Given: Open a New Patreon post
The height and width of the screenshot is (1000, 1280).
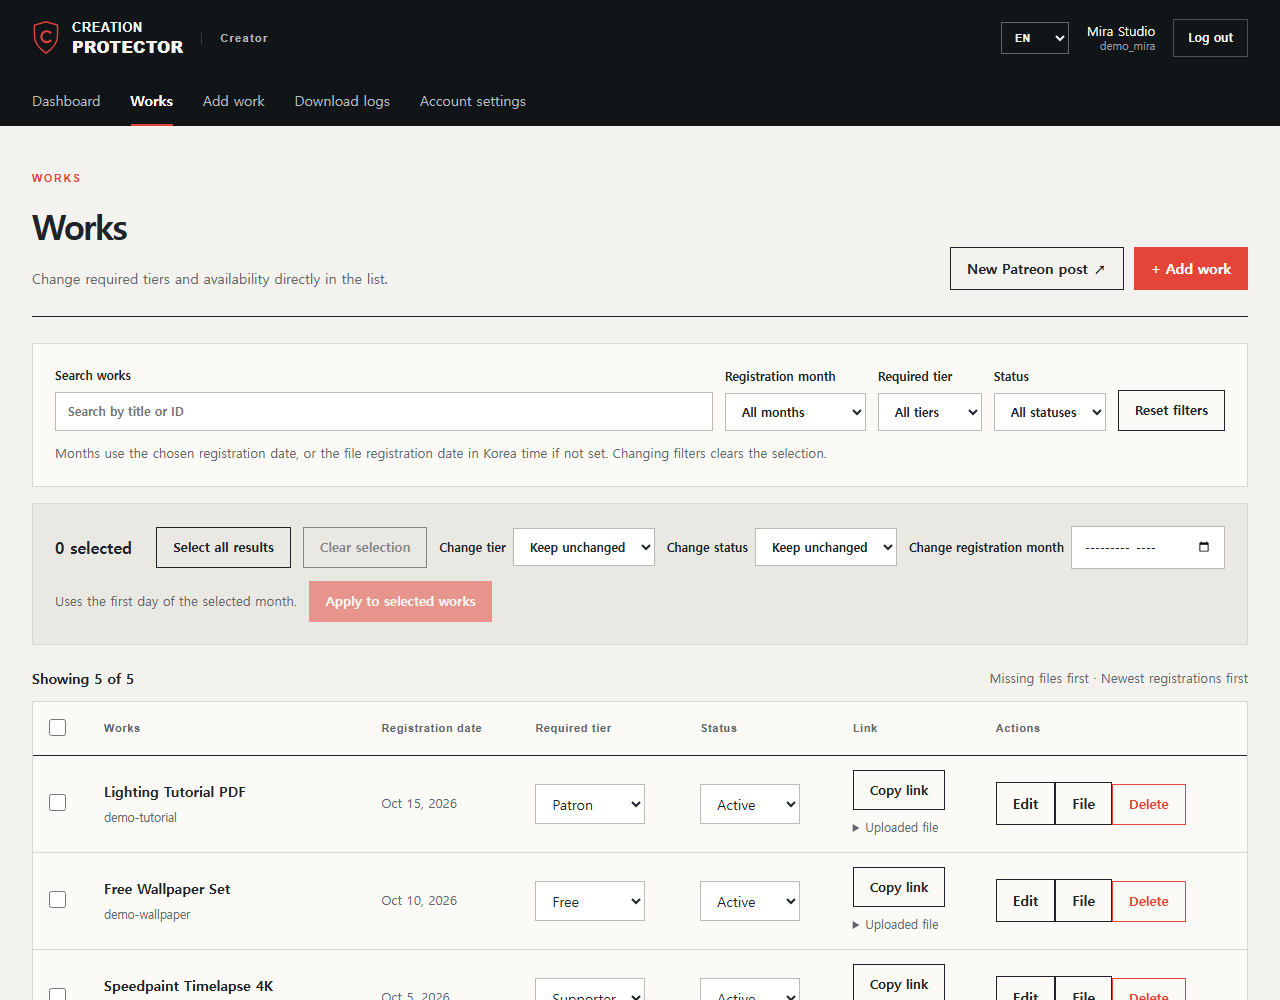Looking at the screenshot, I should tap(1037, 269).
